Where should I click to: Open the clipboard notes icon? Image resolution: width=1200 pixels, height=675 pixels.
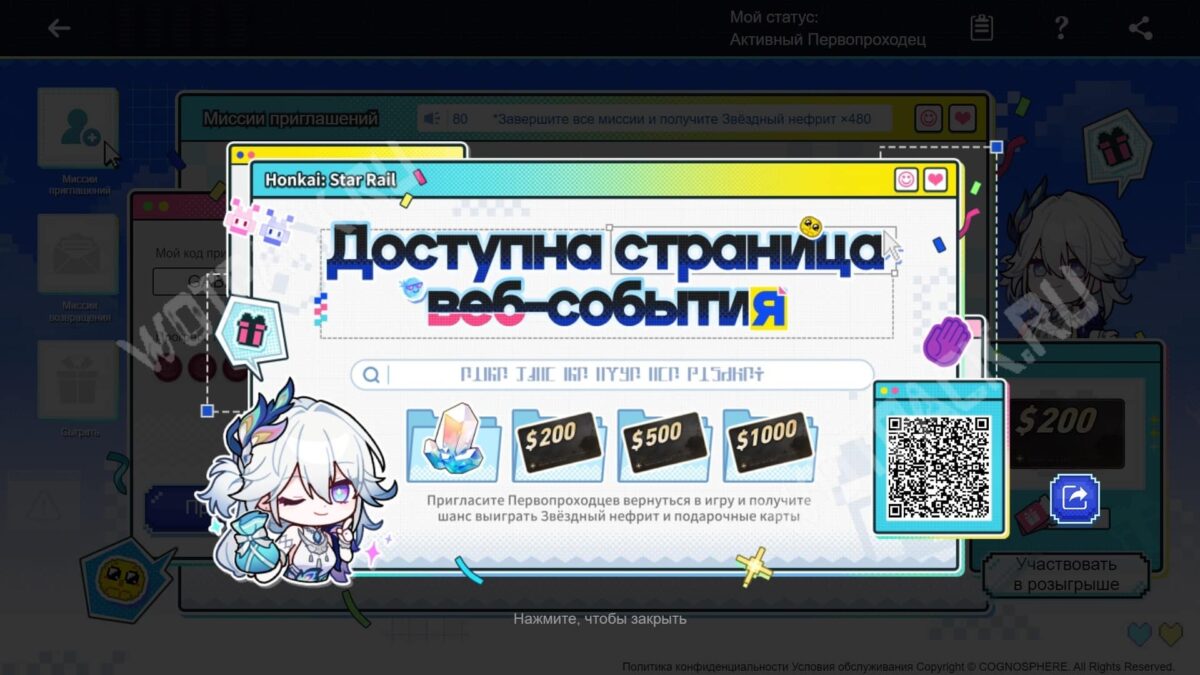pos(982,28)
